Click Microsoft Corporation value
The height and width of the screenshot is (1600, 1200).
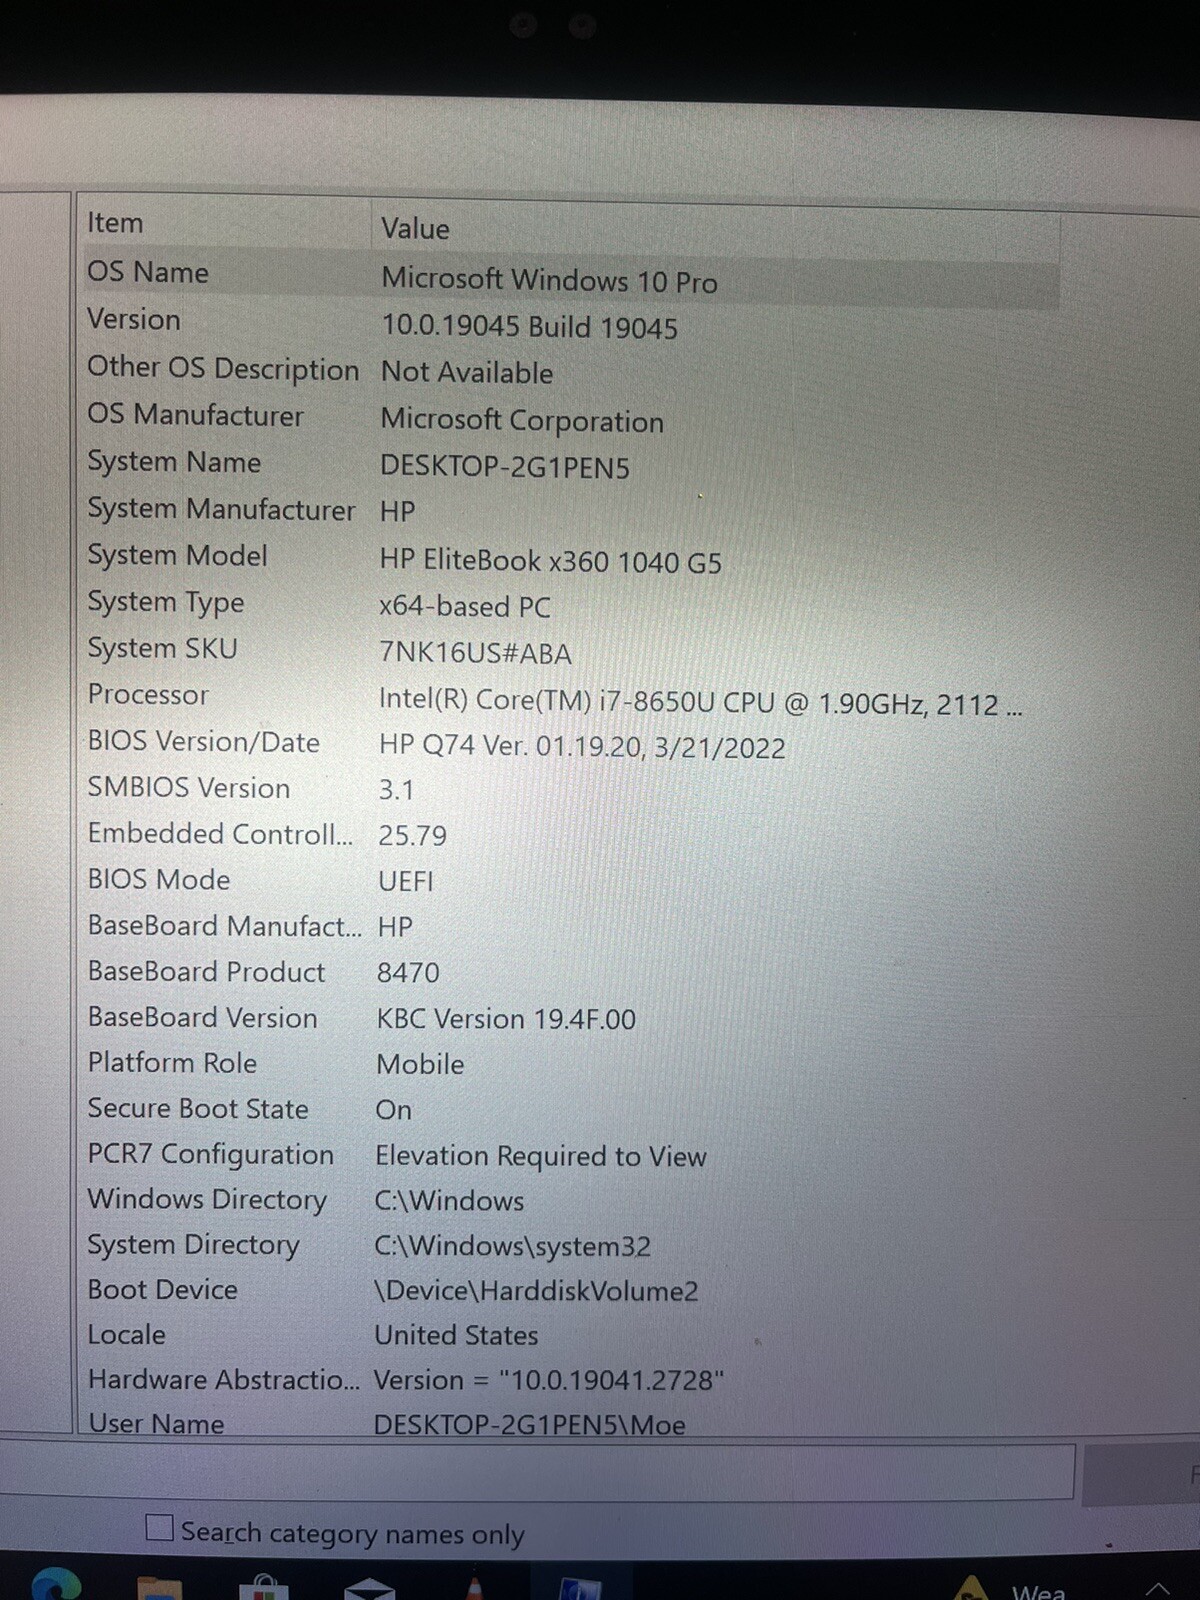click(x=522, y=421)
